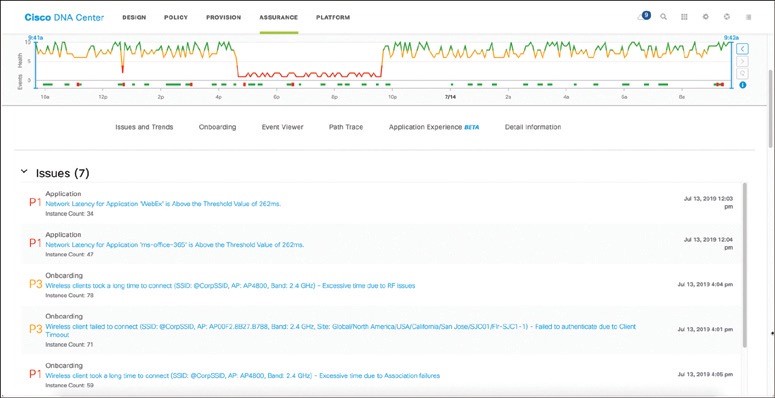The width and height of the screenshot is (775, 398).
Task: Click 'Instance Count: 34' text
Action: pyautogui.click(x=70, y=214)
